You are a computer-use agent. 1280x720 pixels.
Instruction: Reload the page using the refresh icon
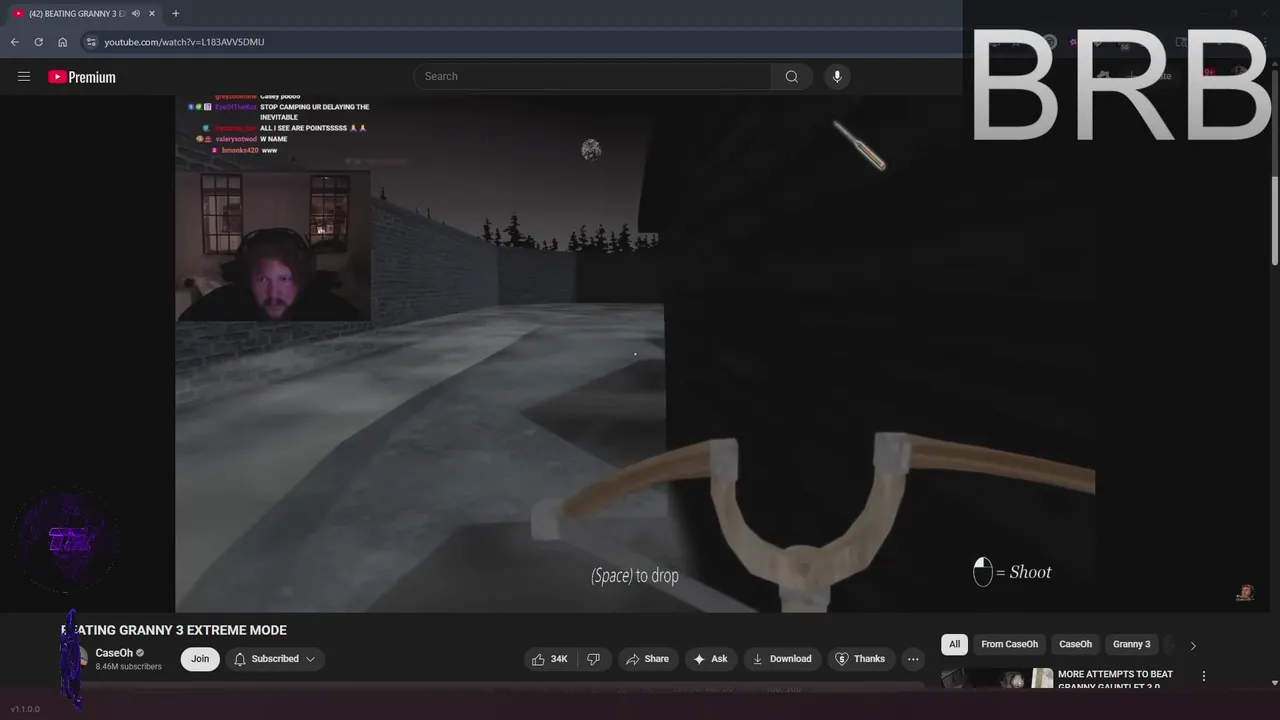coord(38,42)
